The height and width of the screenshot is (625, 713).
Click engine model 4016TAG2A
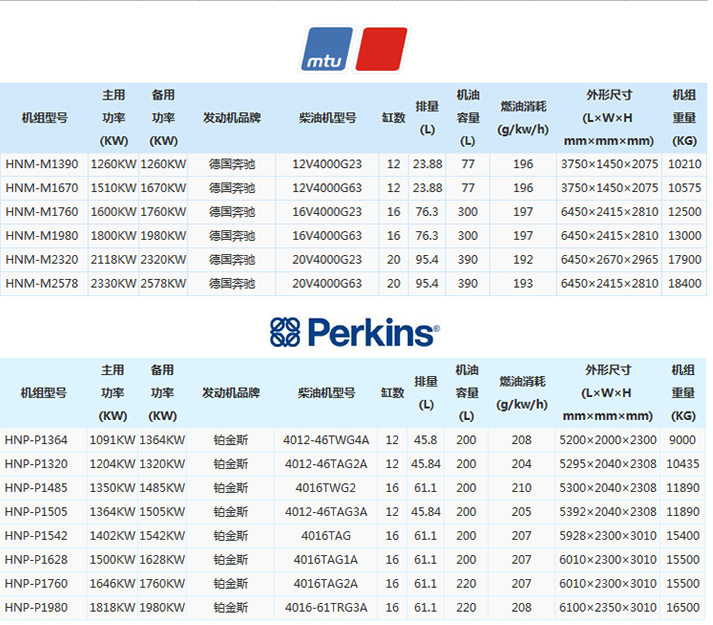326,583
